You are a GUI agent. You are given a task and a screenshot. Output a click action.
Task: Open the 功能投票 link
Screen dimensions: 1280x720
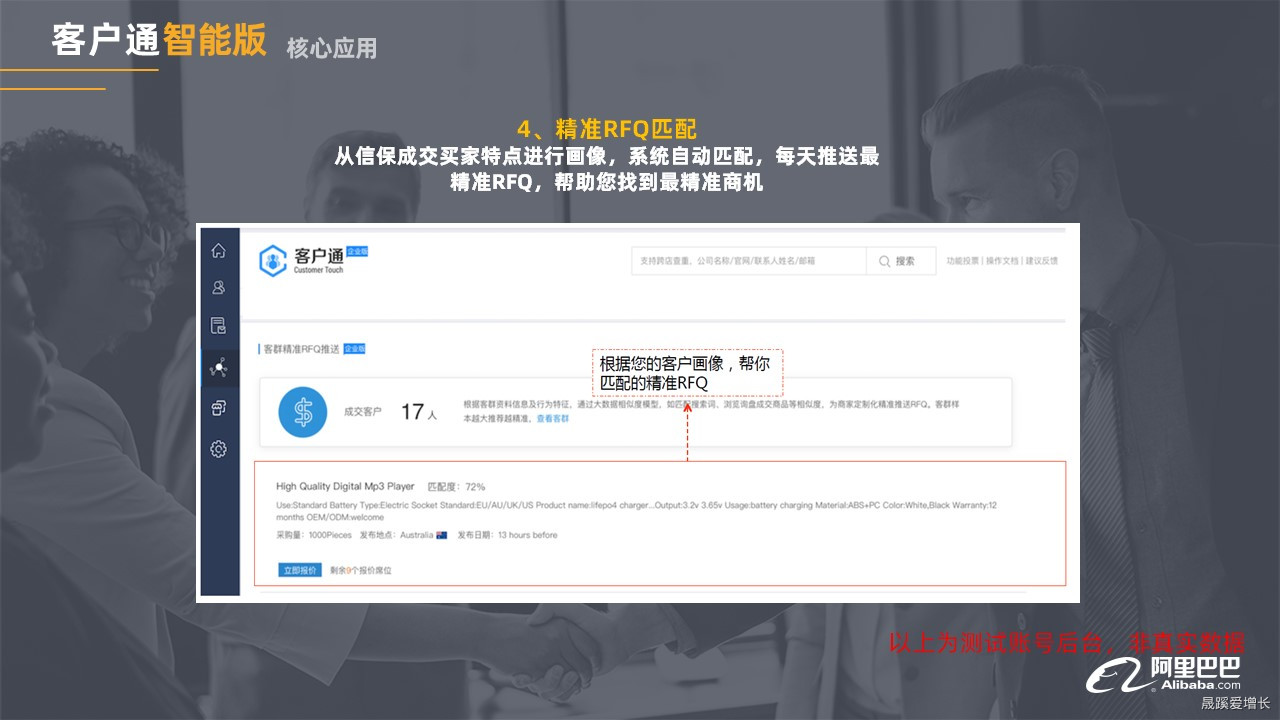click(963, 261)
